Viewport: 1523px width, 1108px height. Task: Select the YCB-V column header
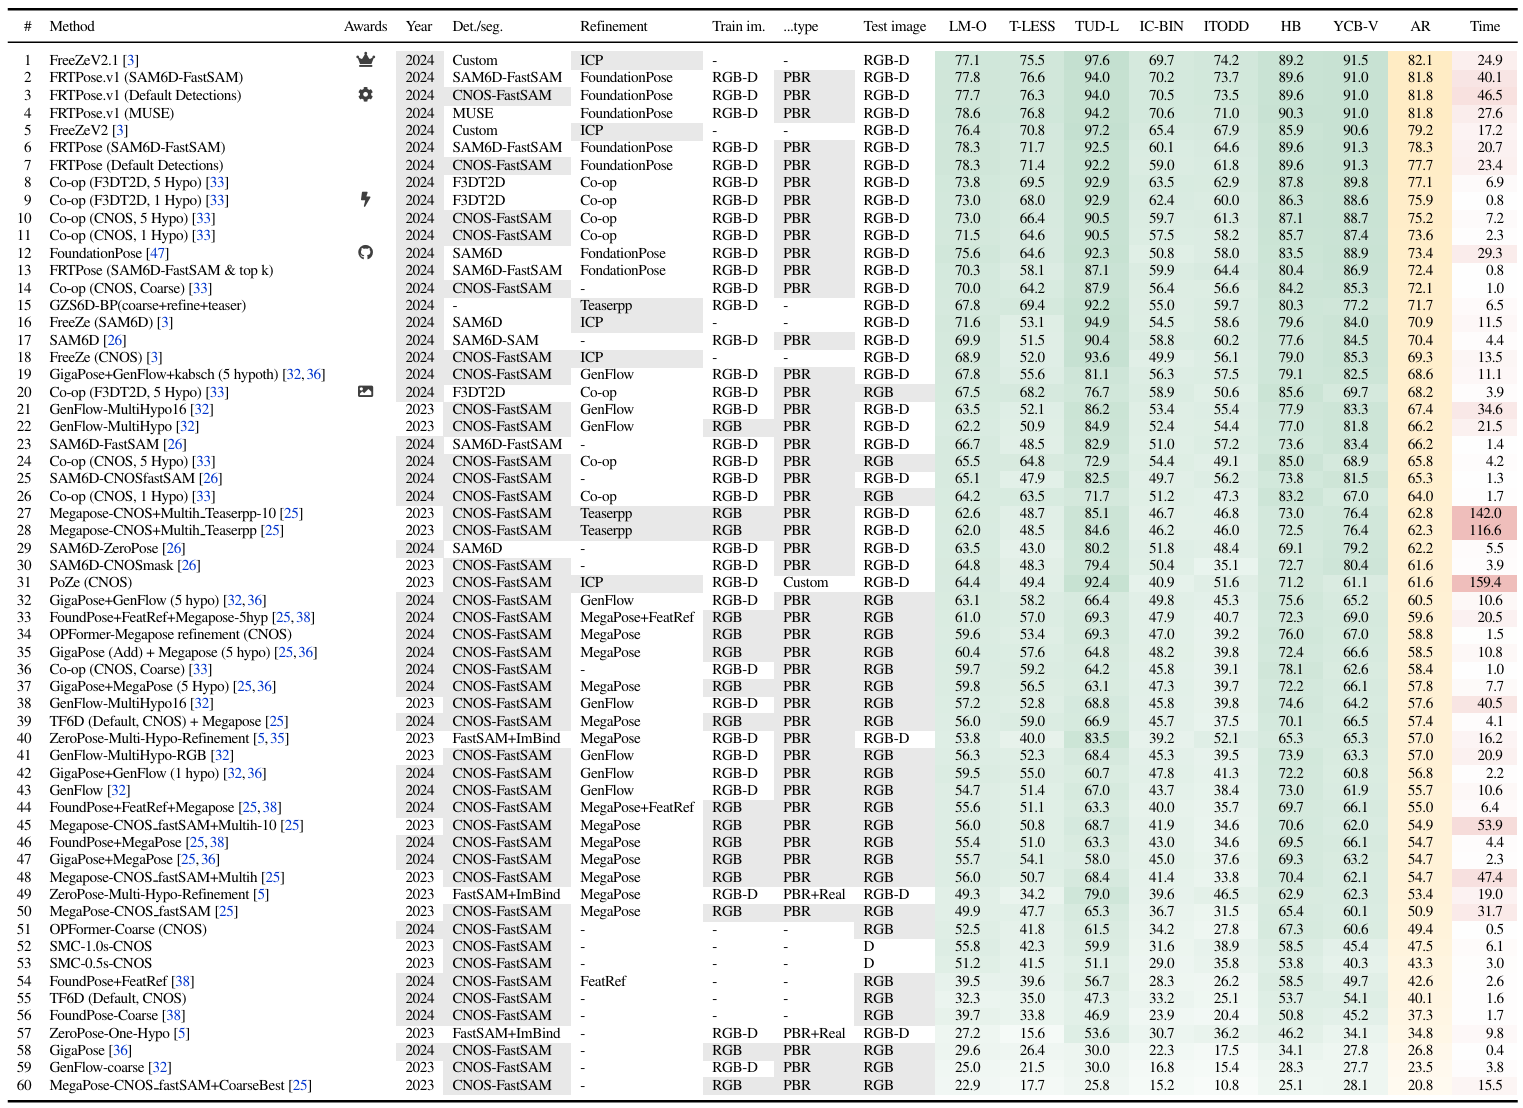[x=1355, y=26]
